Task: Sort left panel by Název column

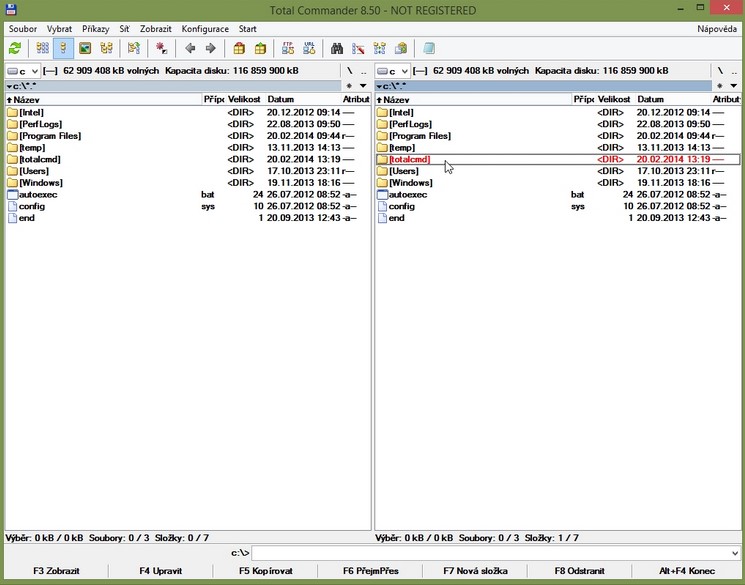Action: 104,99
